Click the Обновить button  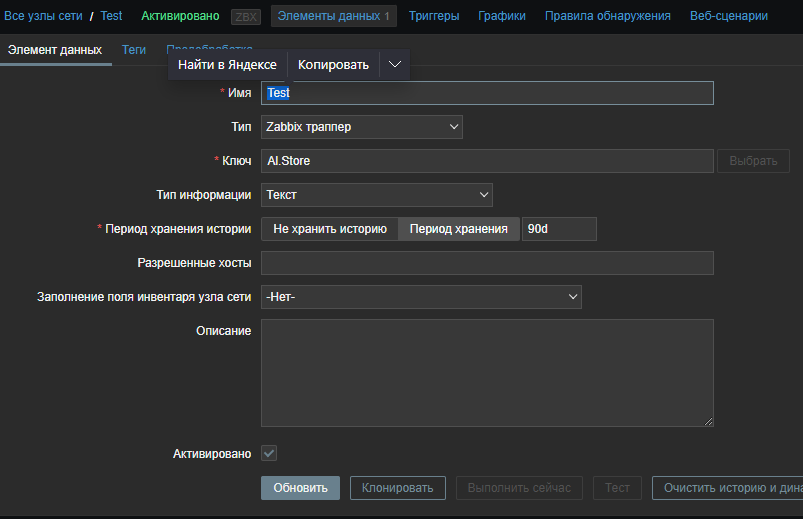pyautogui.click(x=300, y=488)
